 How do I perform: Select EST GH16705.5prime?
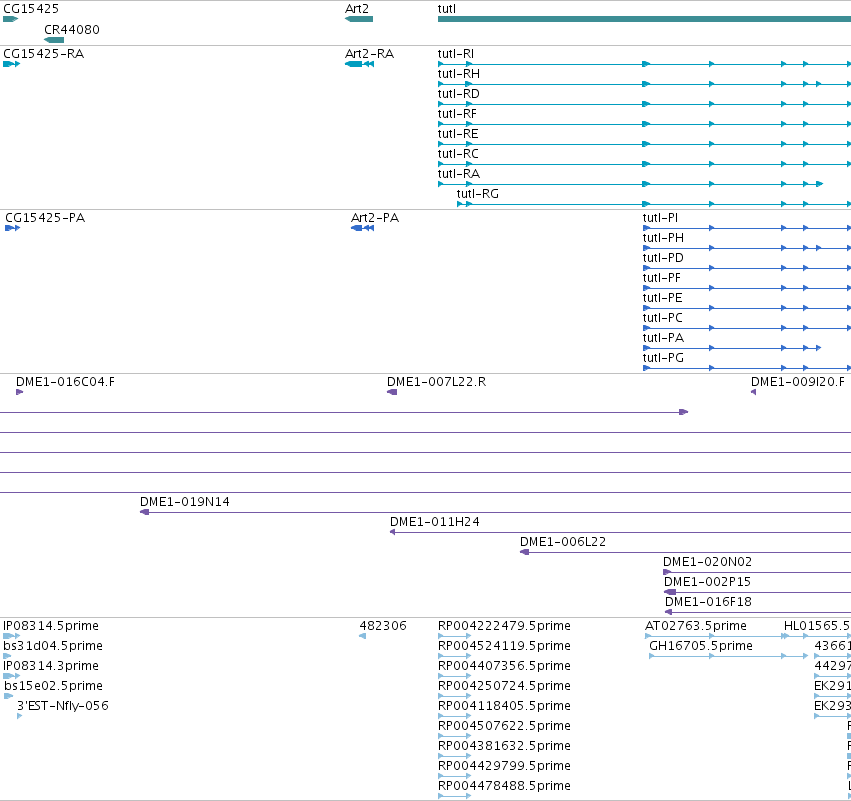pos(701,646)
